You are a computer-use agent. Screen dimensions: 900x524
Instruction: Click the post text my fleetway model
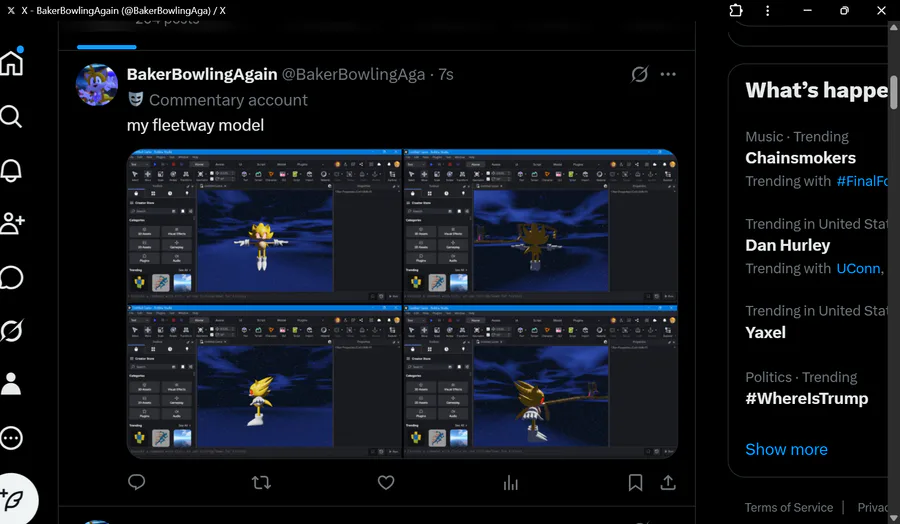[195, 125]
